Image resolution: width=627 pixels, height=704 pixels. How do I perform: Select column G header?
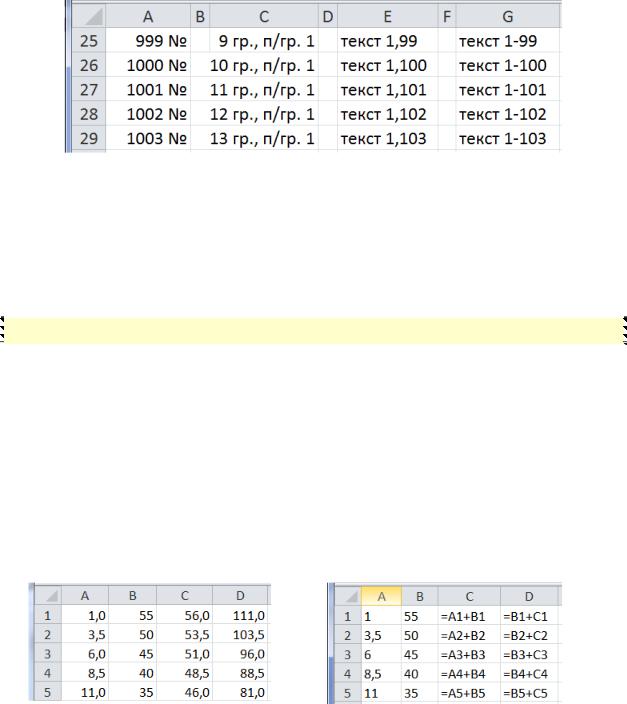point(508,17)
